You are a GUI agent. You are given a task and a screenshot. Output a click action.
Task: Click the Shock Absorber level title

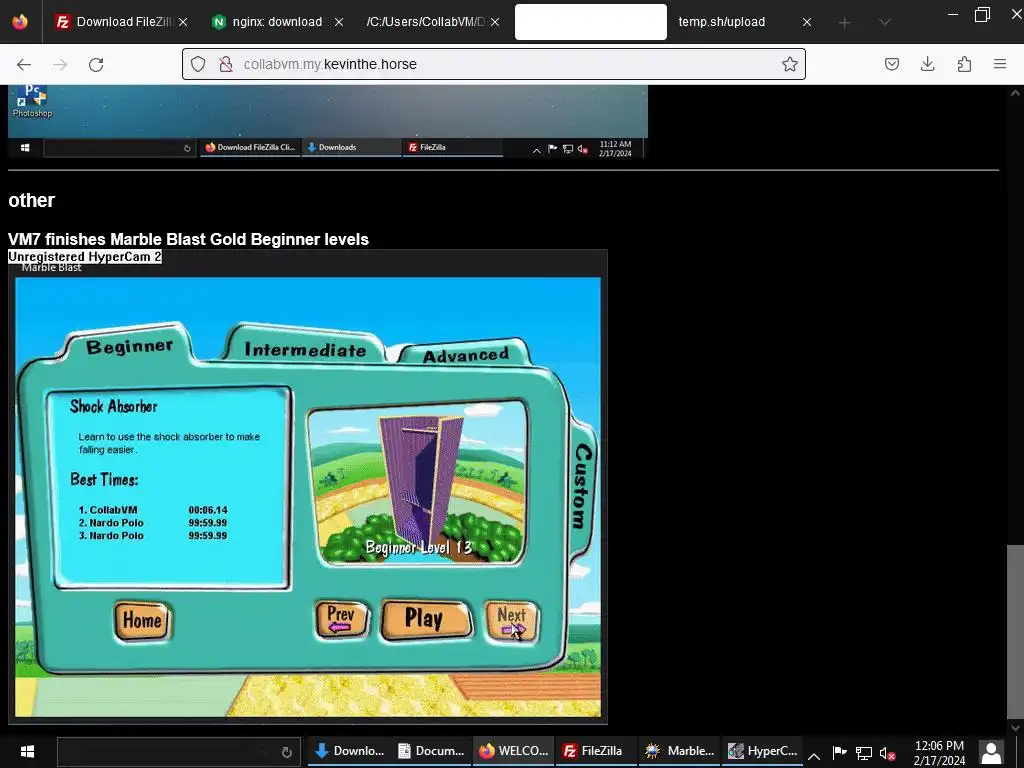(x=114, y=406)
